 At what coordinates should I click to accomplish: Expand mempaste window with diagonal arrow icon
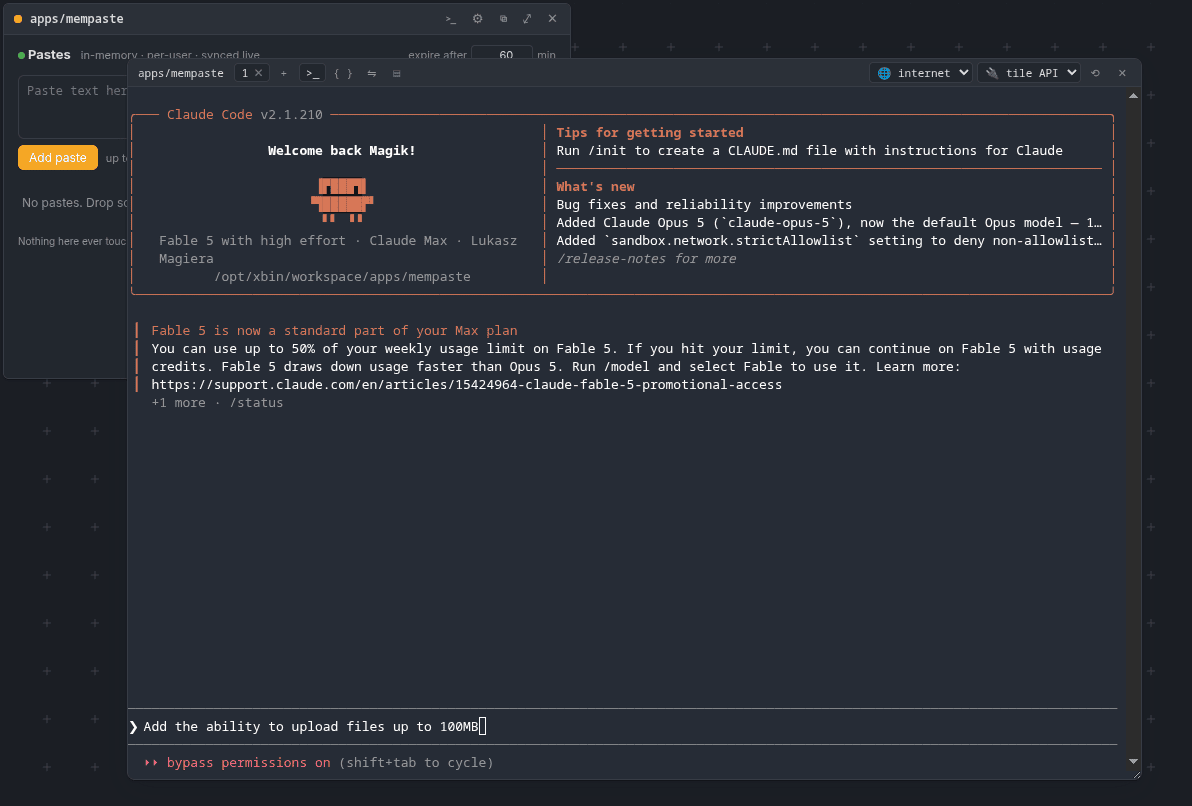tap(528, 19)
